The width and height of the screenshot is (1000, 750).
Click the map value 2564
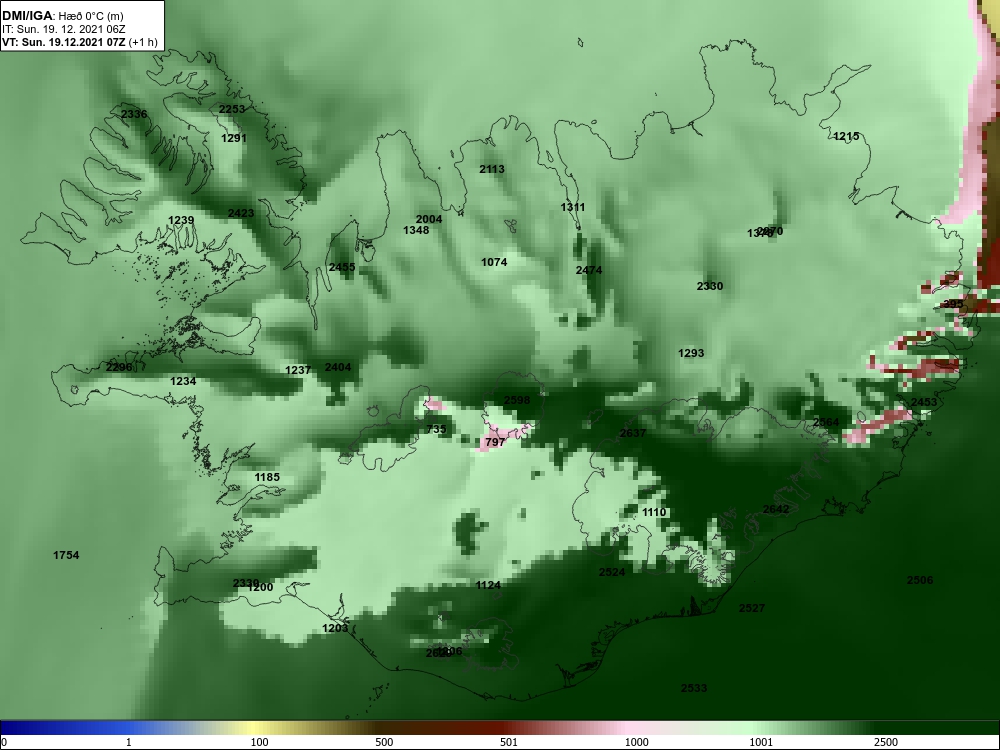(x=826, y=423)
